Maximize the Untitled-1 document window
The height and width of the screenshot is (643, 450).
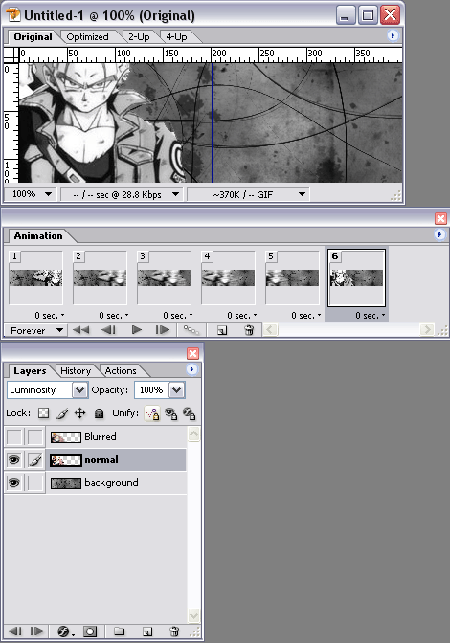pyautogui.click(x=368, y=16)
